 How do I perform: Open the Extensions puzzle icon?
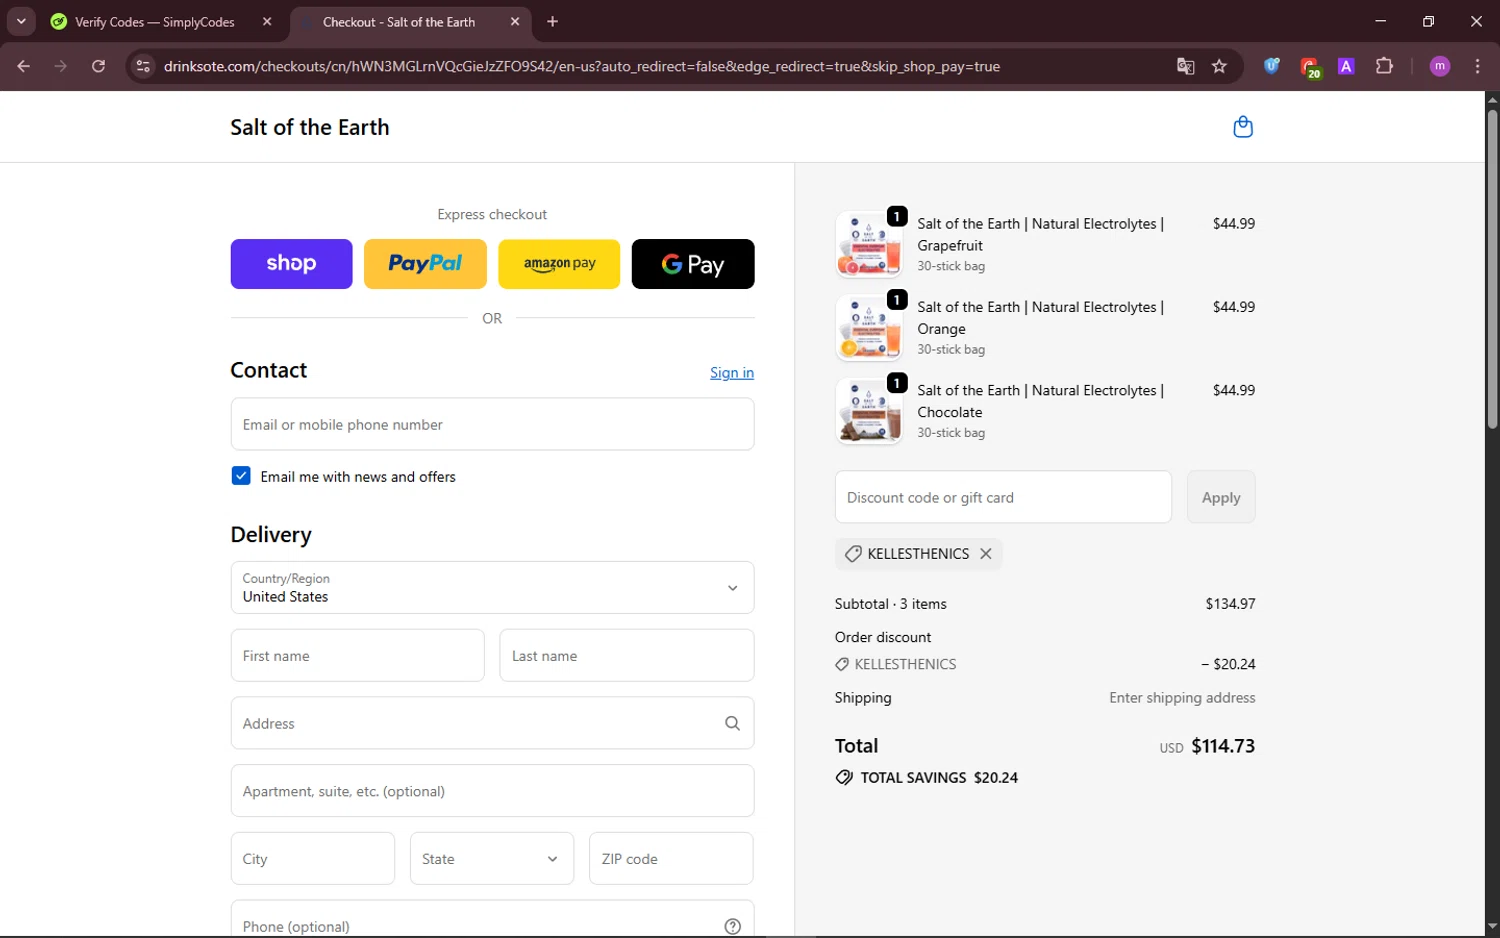[1384, 66]
